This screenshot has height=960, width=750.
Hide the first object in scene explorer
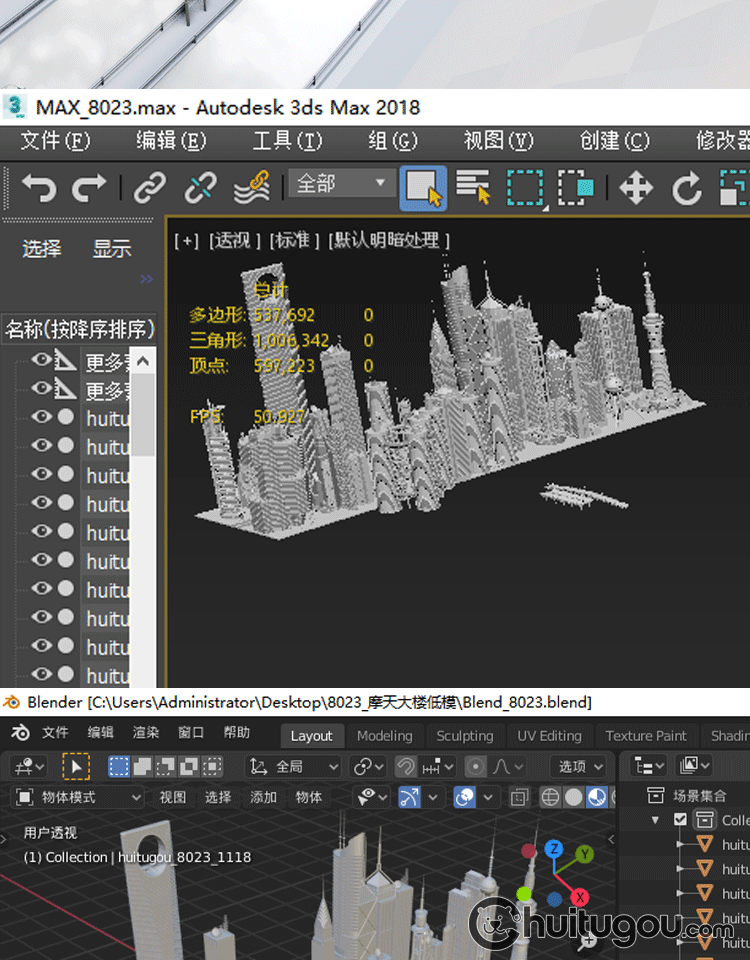[41, 361]
